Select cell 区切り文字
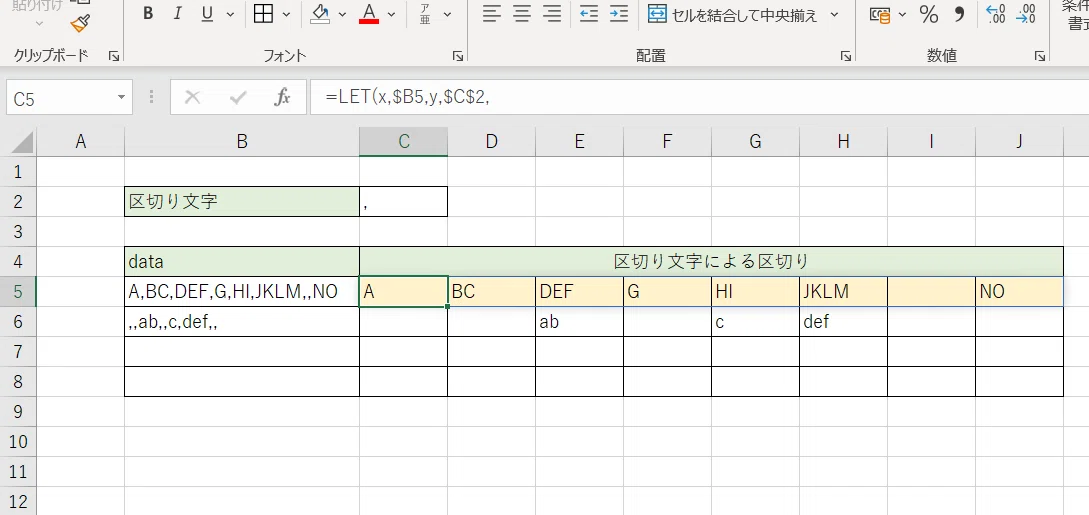Viewport: 1089px width, 515px height. click(242, 201)
